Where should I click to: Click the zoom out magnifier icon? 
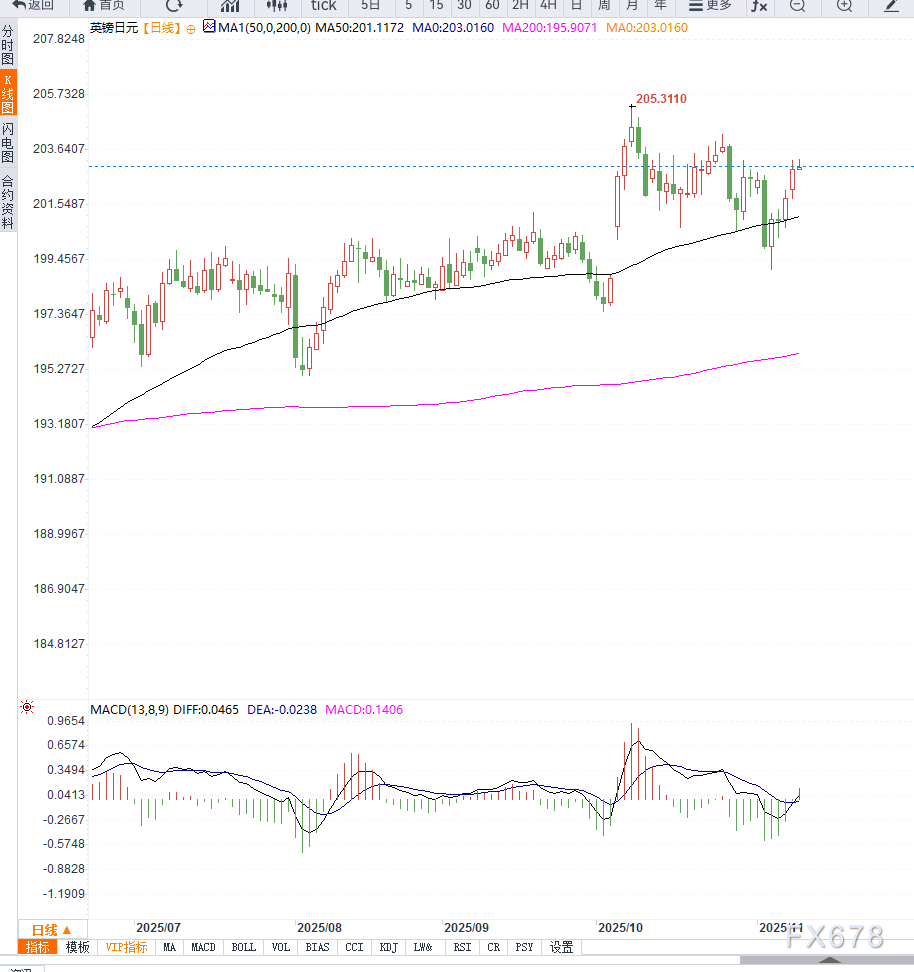(797, 5)
